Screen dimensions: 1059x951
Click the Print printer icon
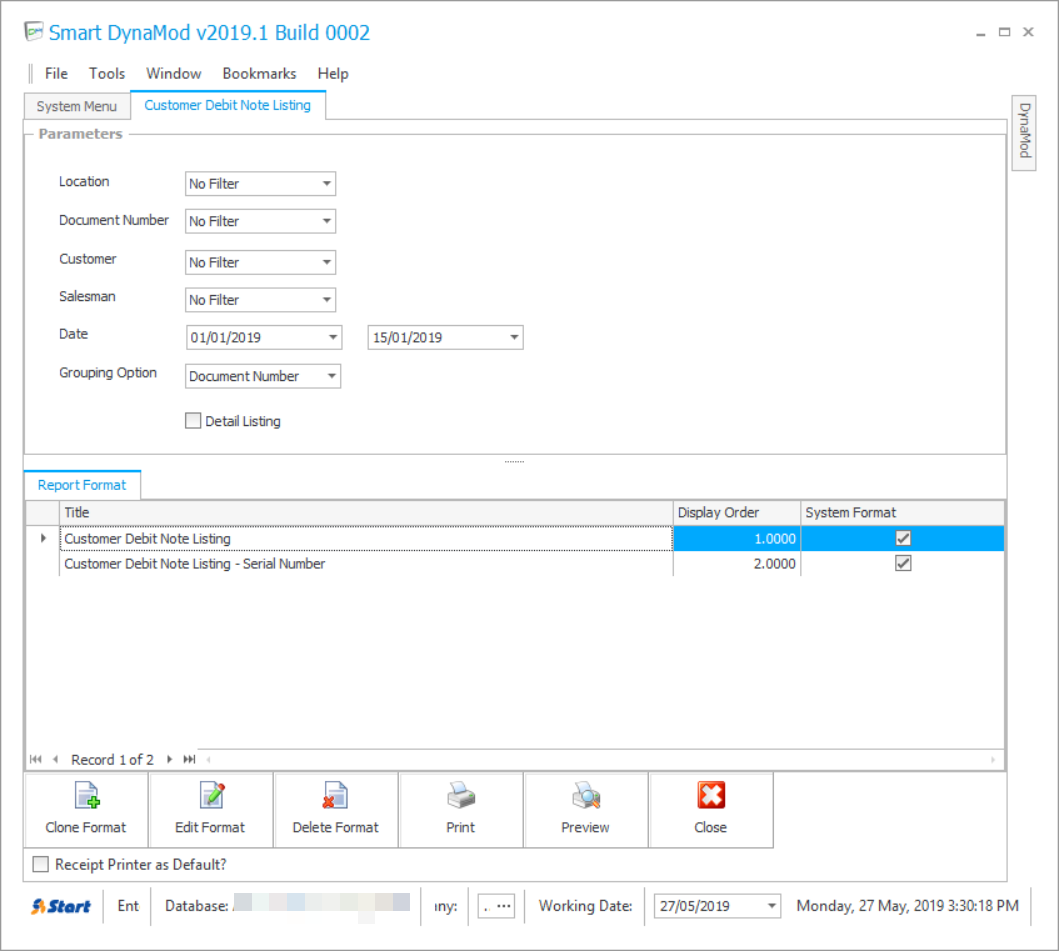coord(461,796)
